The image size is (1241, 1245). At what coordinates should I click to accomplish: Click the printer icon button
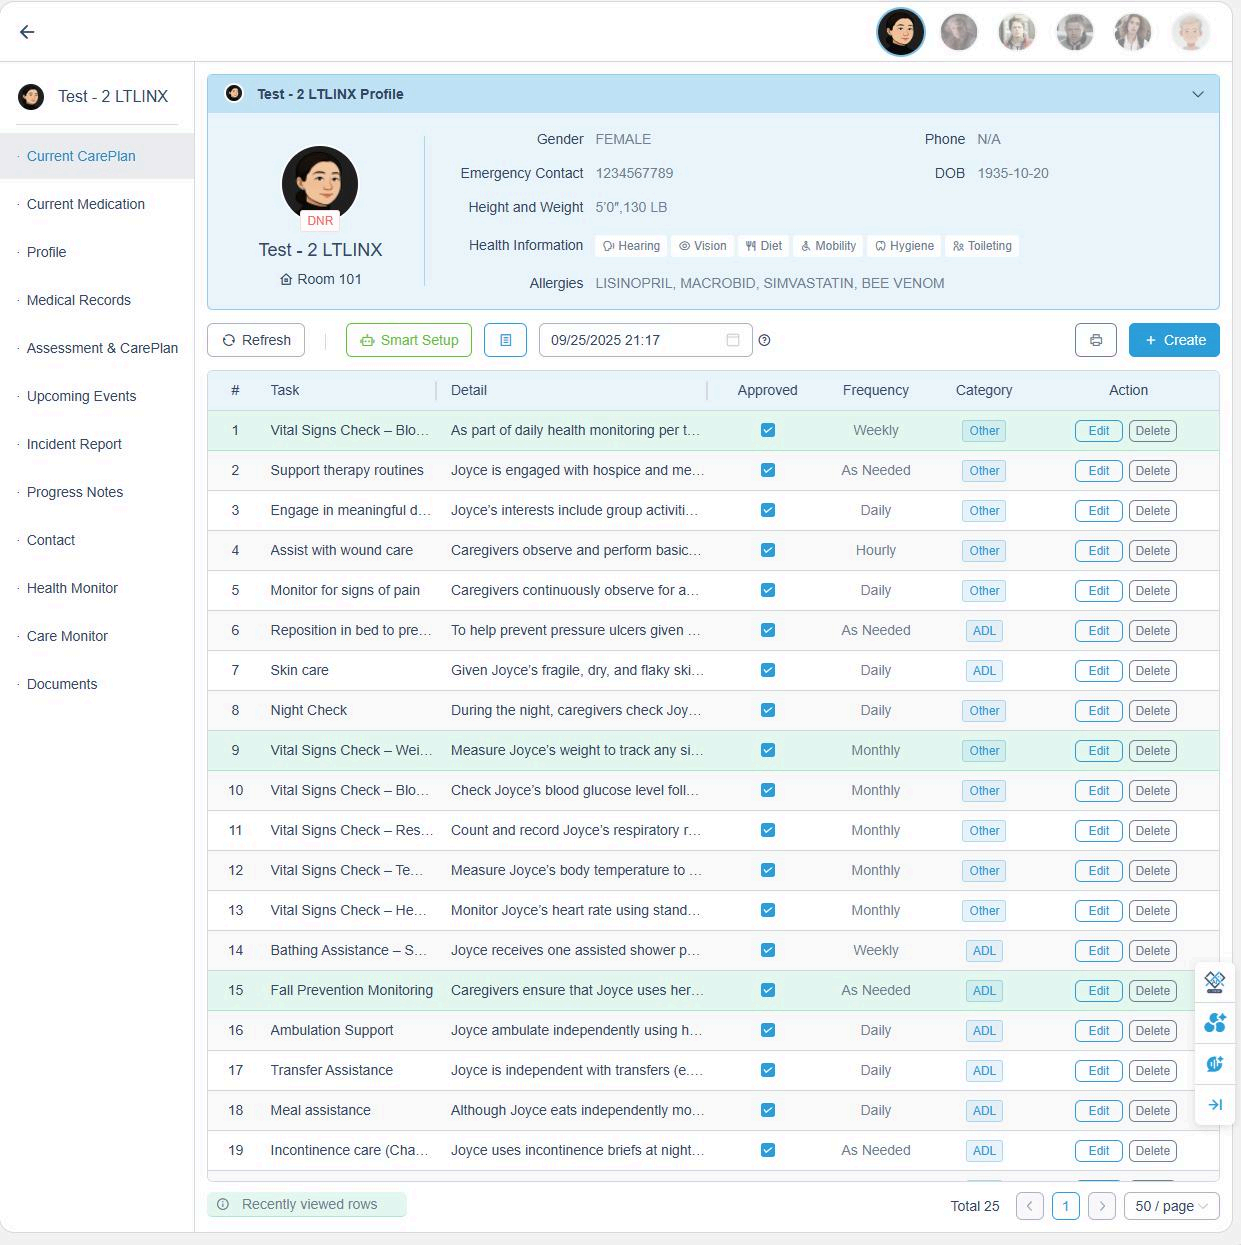tap(1096, 340)
